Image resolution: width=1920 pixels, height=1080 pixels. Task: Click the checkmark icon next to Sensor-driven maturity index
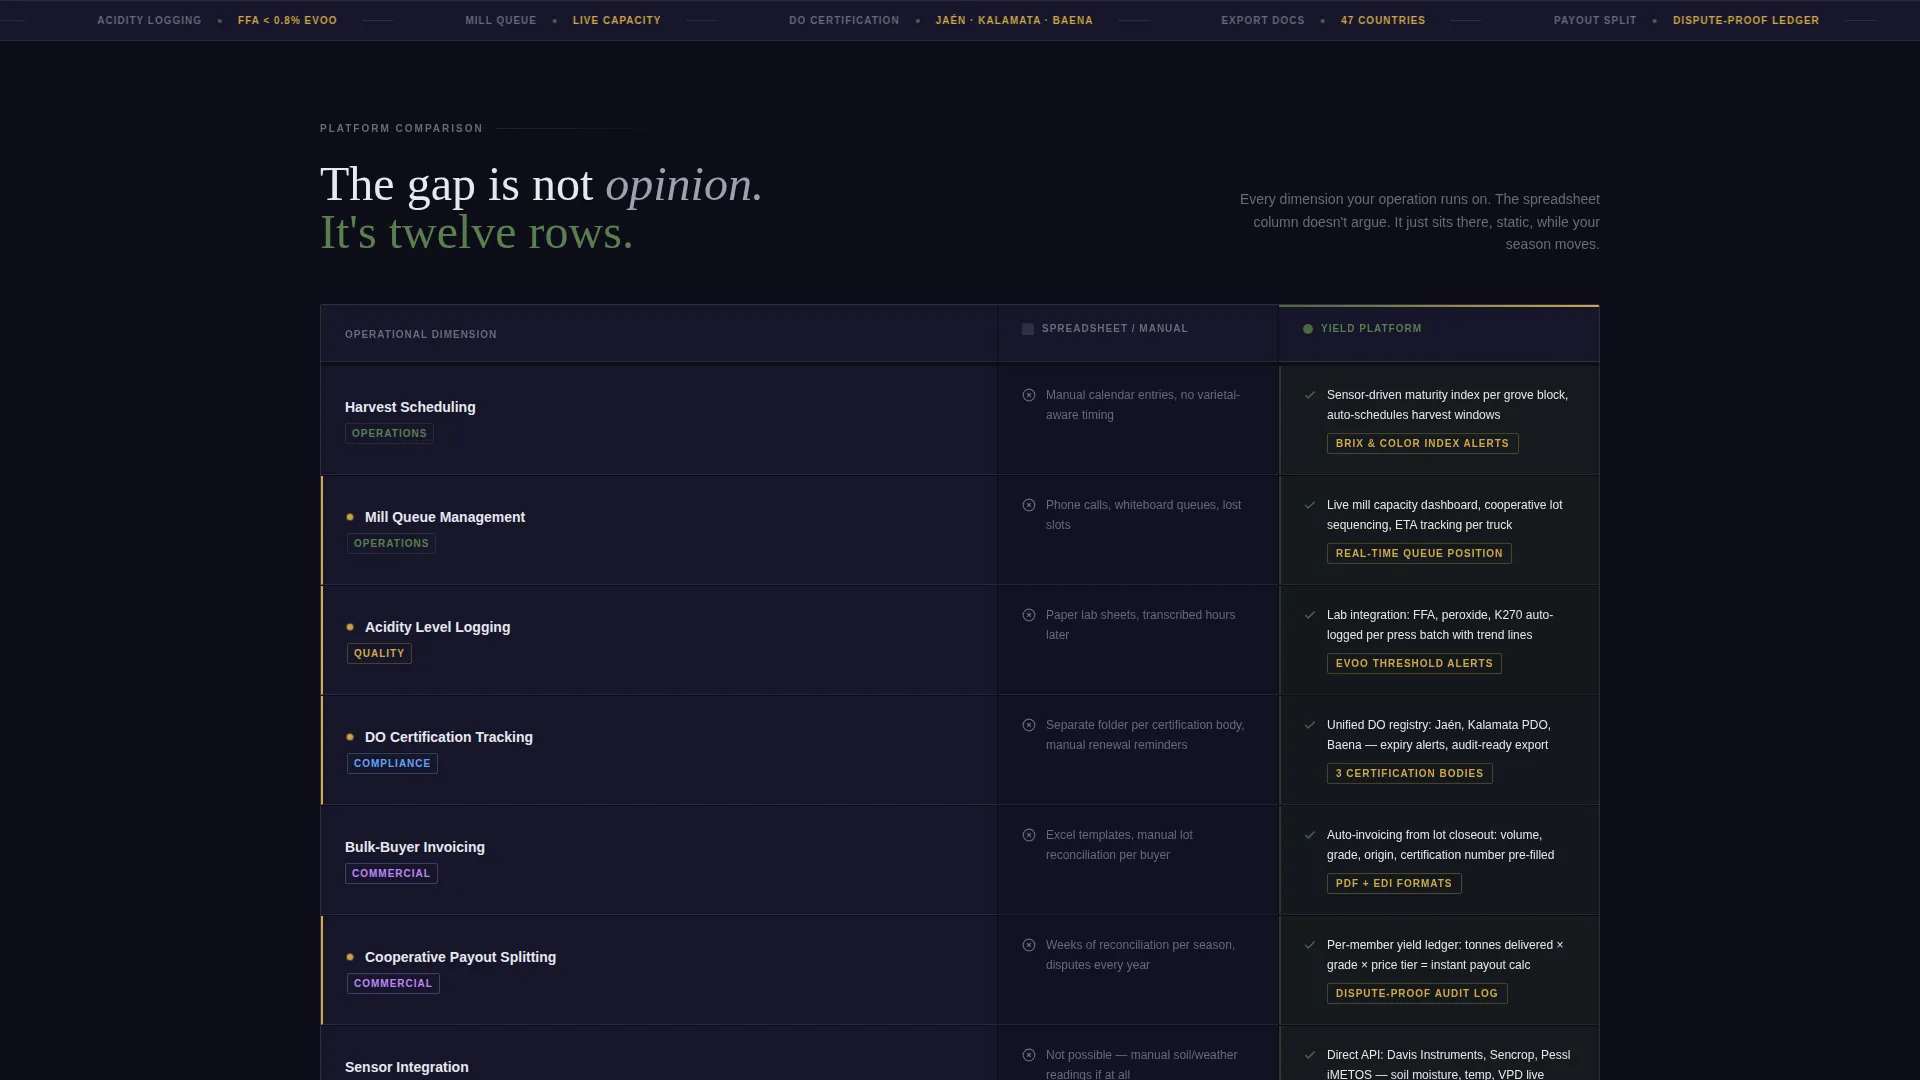pyautogui.click(x=1310, y=395)
